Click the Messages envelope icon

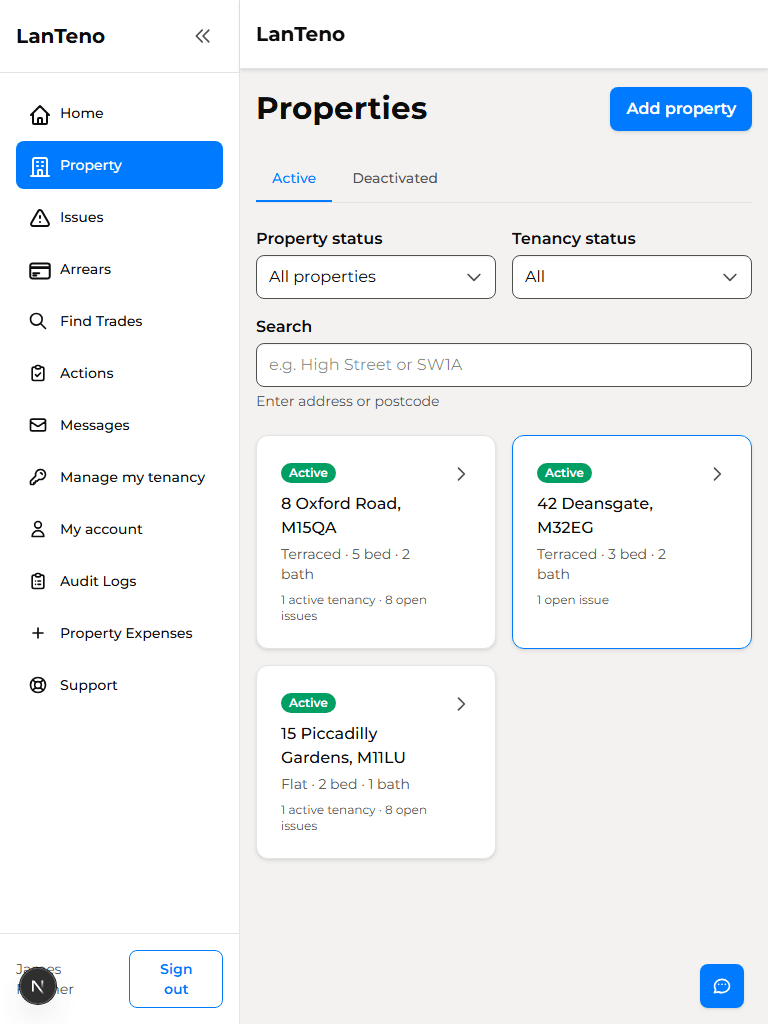[38, 425]
